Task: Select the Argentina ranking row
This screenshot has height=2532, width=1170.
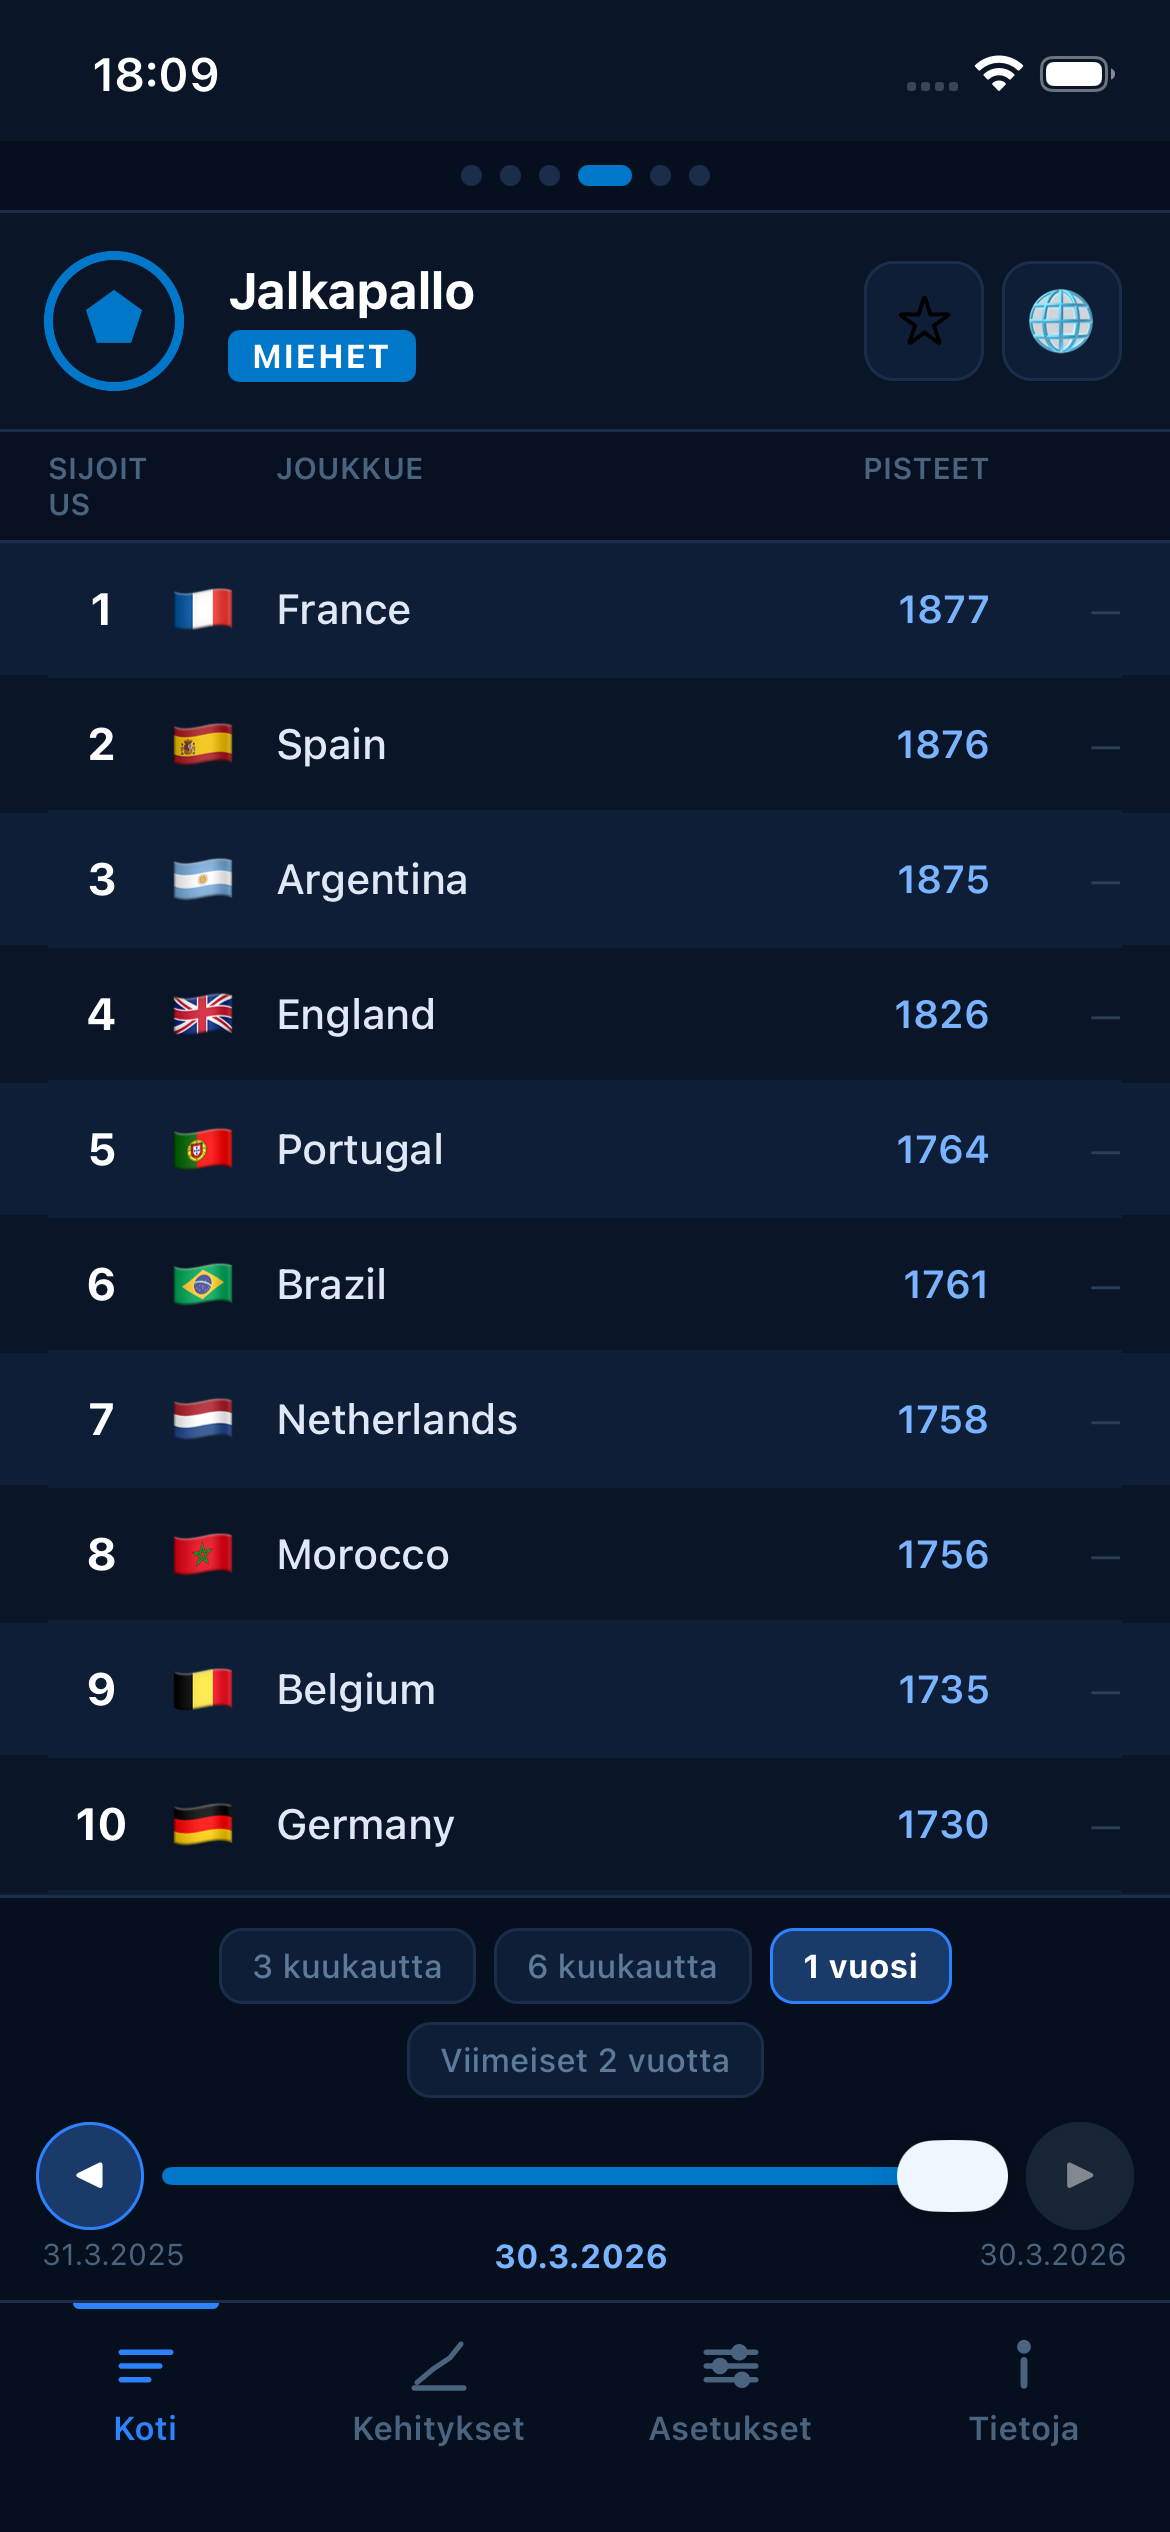Action: 585,879
